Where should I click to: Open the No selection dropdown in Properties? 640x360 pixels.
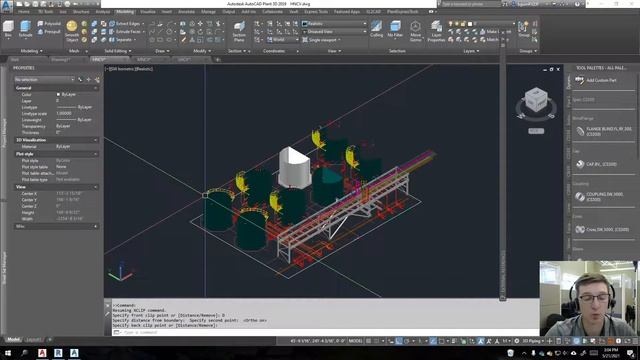44,80
